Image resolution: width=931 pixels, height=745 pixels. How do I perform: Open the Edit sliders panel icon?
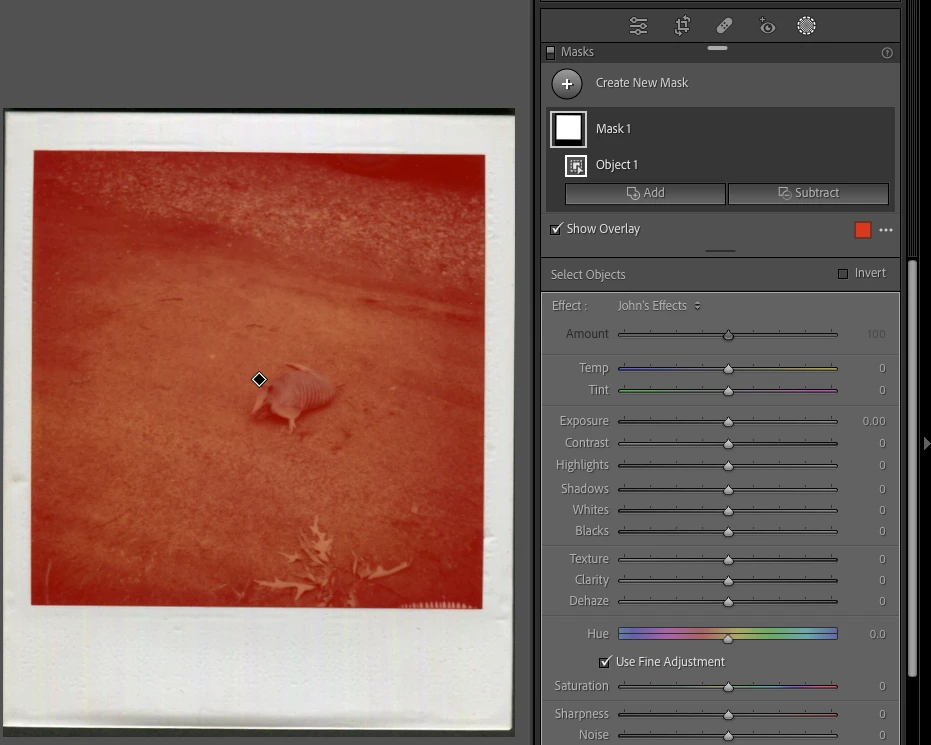click(x=638, y=26)
